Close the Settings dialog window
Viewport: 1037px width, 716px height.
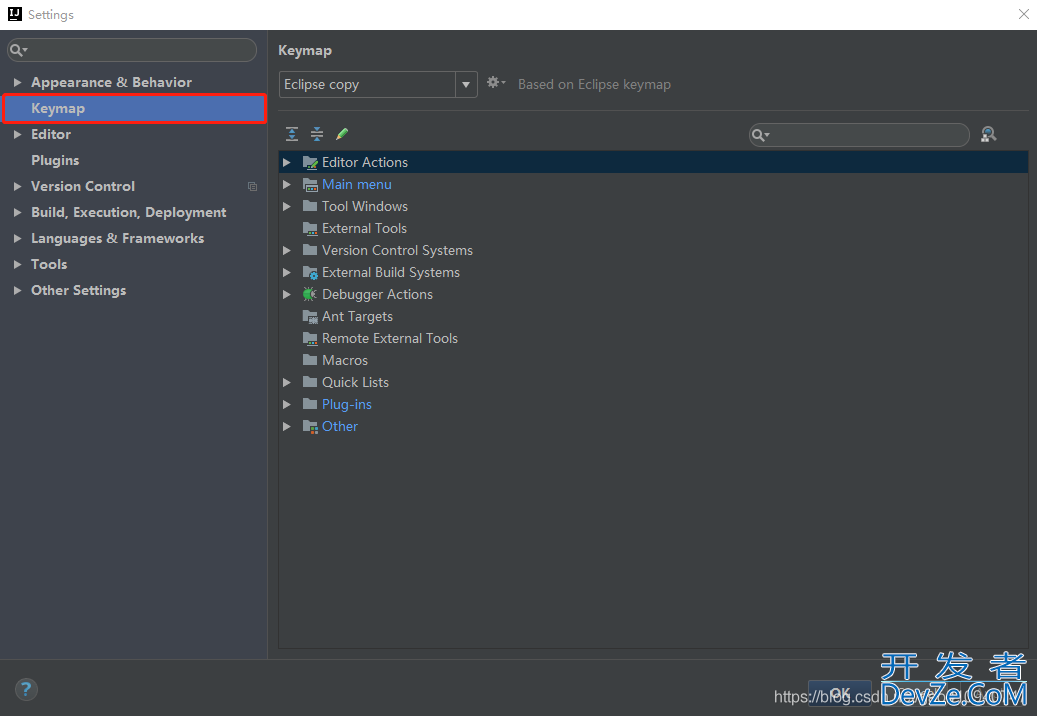1023,14
